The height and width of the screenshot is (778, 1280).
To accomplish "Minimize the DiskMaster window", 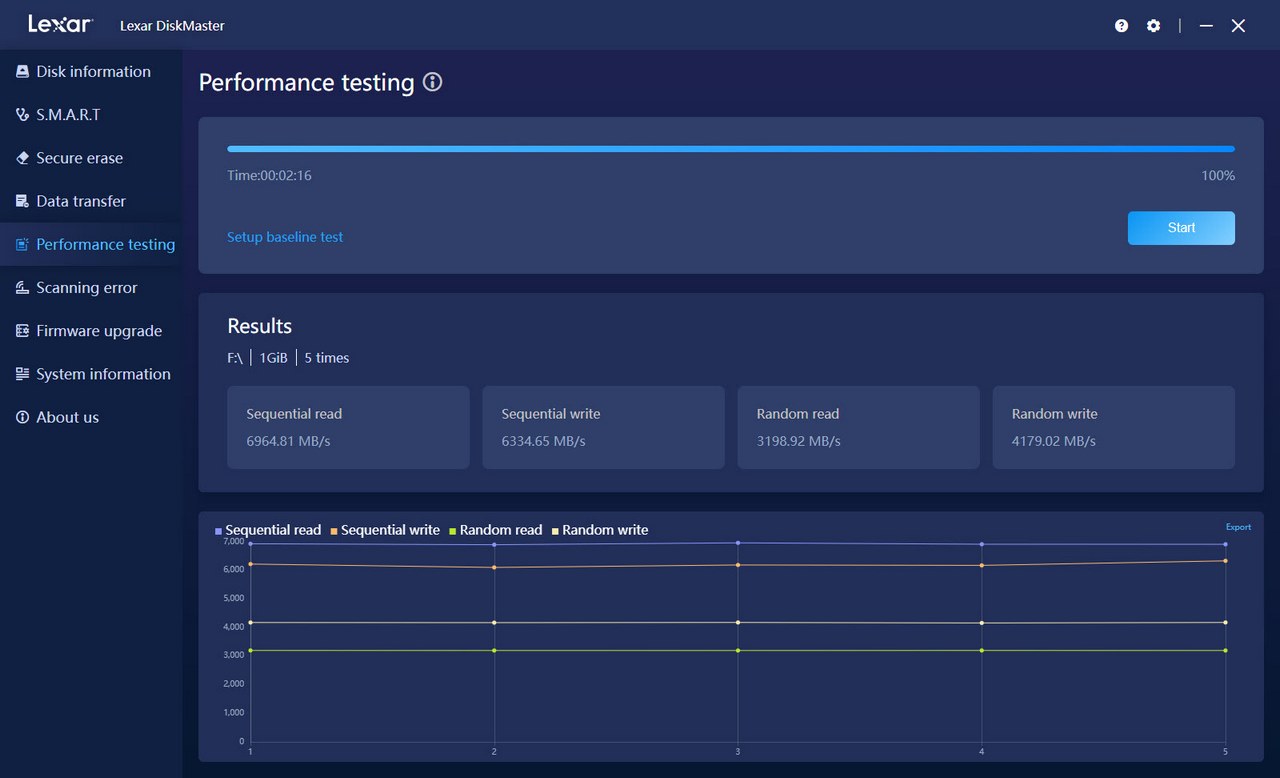I will point(1206,26).
